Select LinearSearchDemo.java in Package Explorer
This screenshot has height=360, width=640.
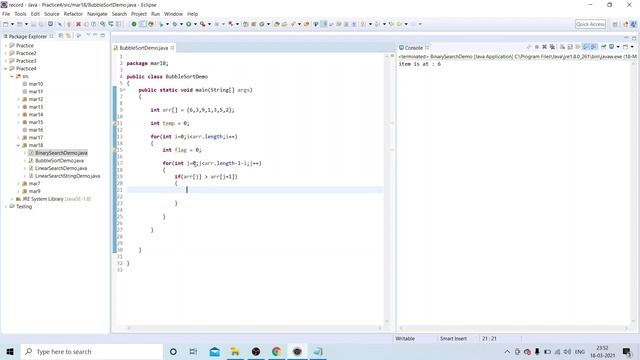point(61,168)
